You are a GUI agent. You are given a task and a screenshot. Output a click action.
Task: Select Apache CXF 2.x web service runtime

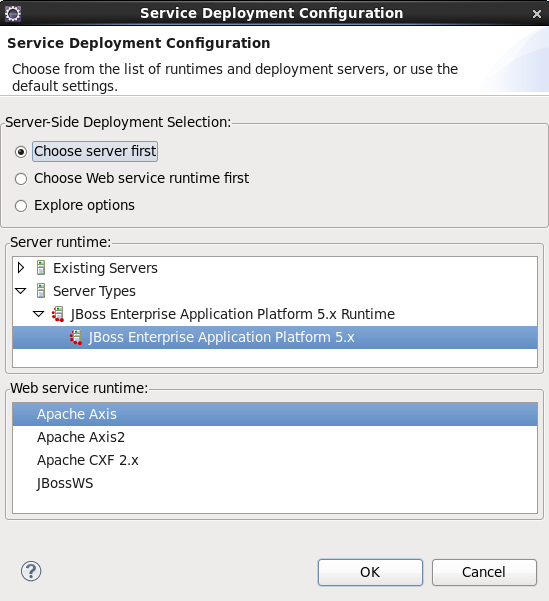[x=275, y=460]
